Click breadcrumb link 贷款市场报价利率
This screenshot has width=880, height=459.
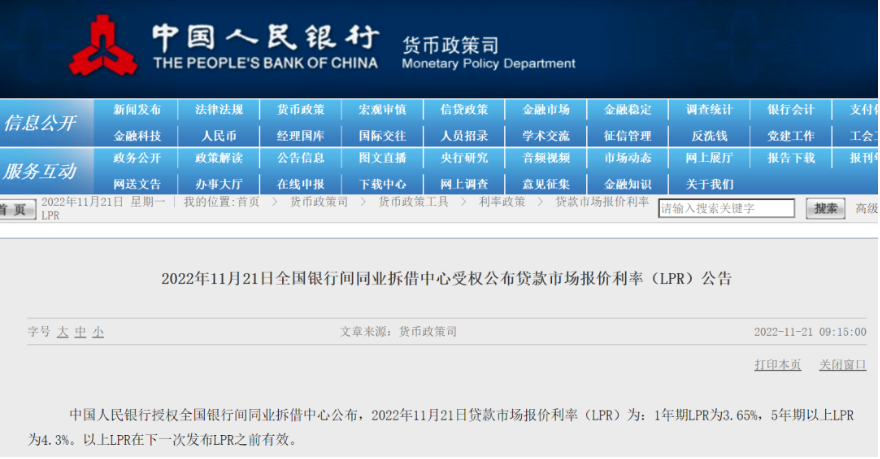pyautogui.click(x=602, y=202)
